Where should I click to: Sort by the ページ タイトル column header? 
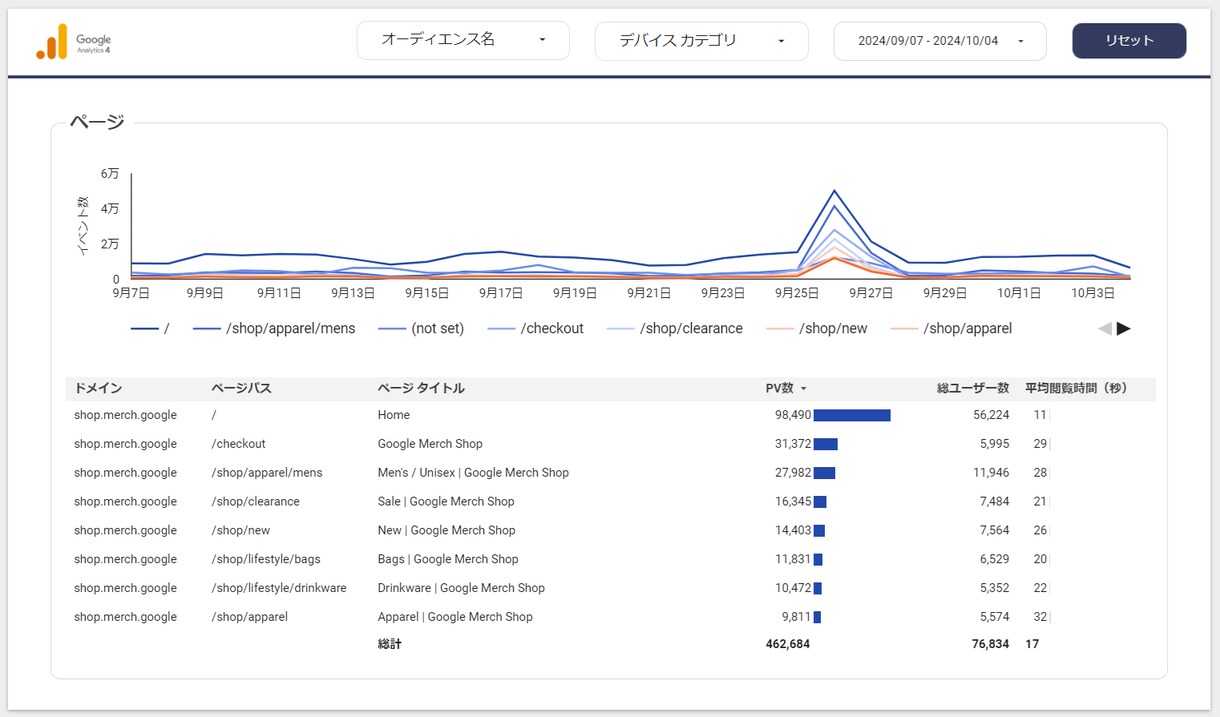tap(421, 388)
